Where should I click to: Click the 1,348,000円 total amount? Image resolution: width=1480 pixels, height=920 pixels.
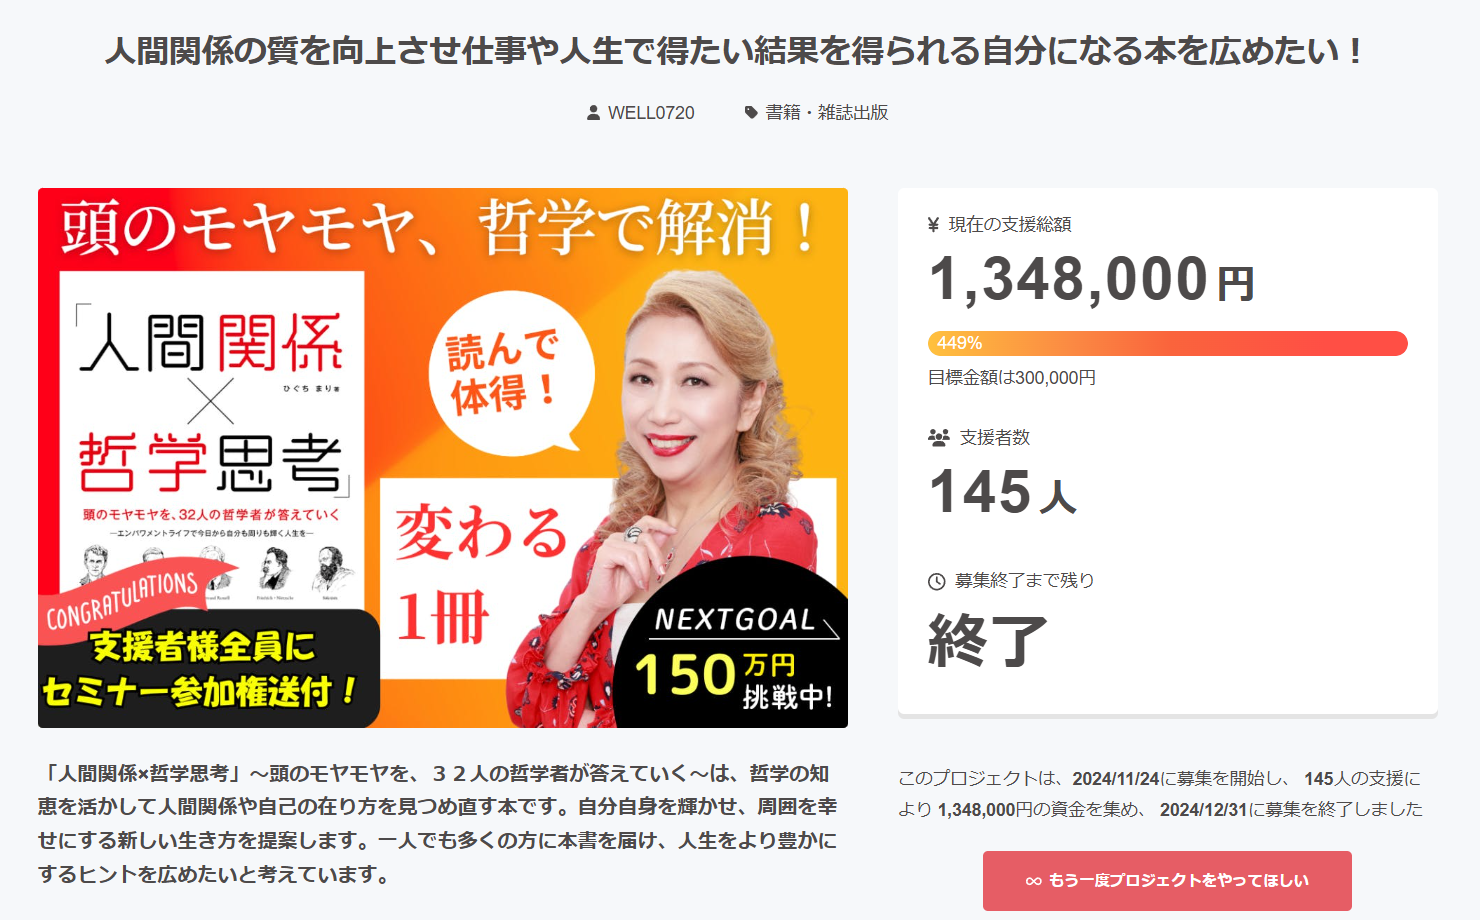[x=1091, y=279]
